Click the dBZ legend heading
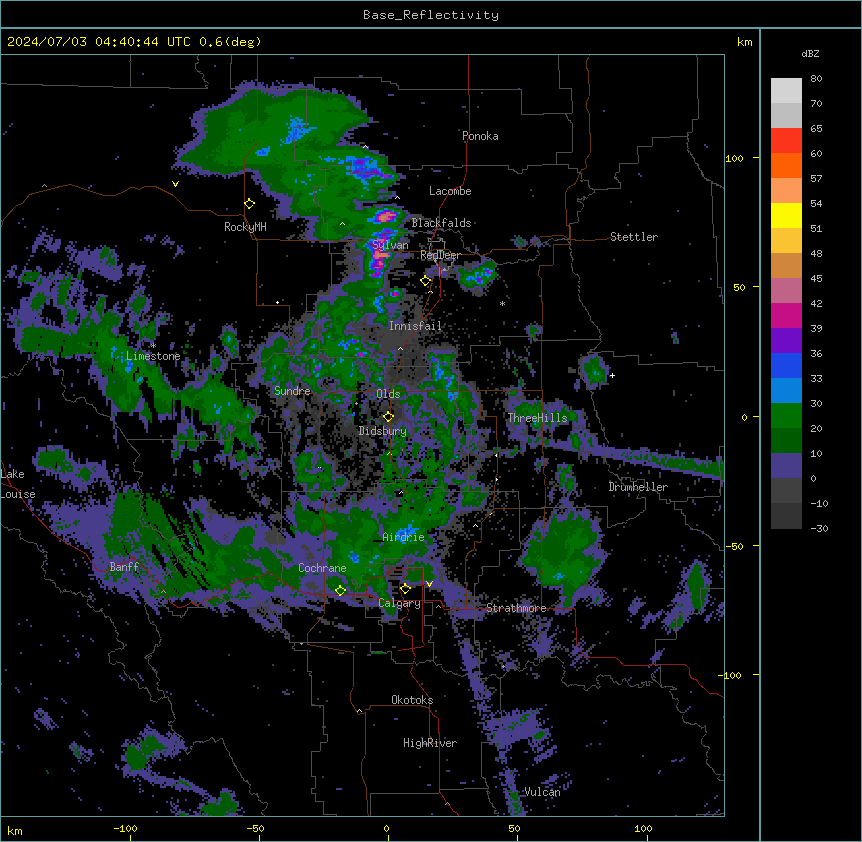Viewport: 862px width, 842px height. (x=810, y=54)
